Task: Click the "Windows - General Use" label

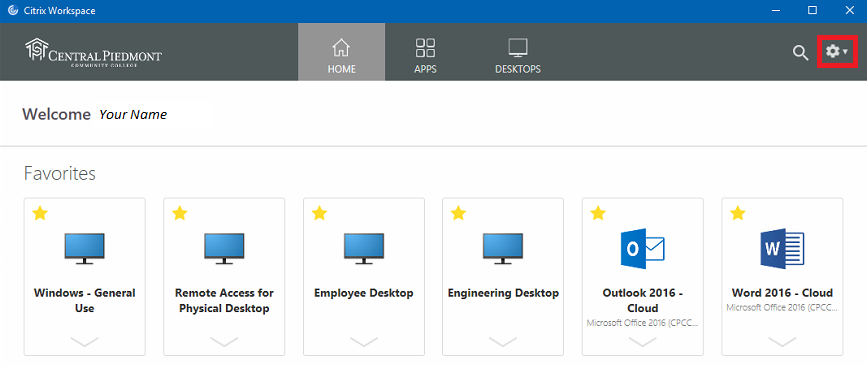Action: click(x=85, y=300)
